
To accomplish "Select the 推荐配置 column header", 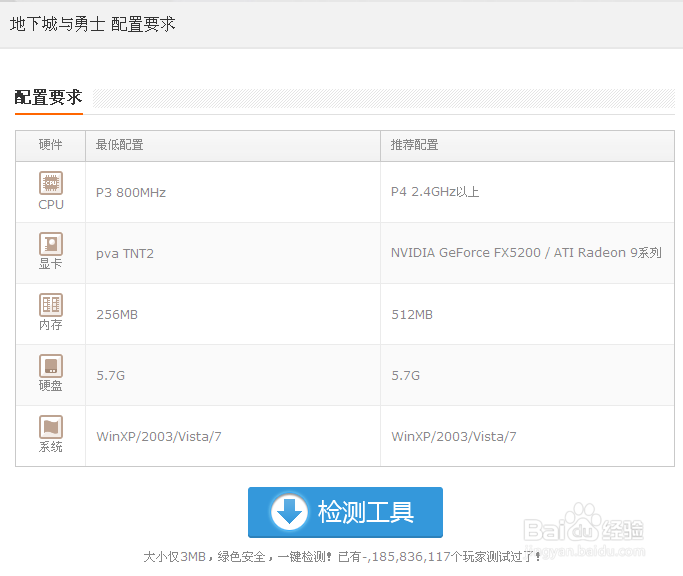I will pyautogui.click(x=527, y=145).
